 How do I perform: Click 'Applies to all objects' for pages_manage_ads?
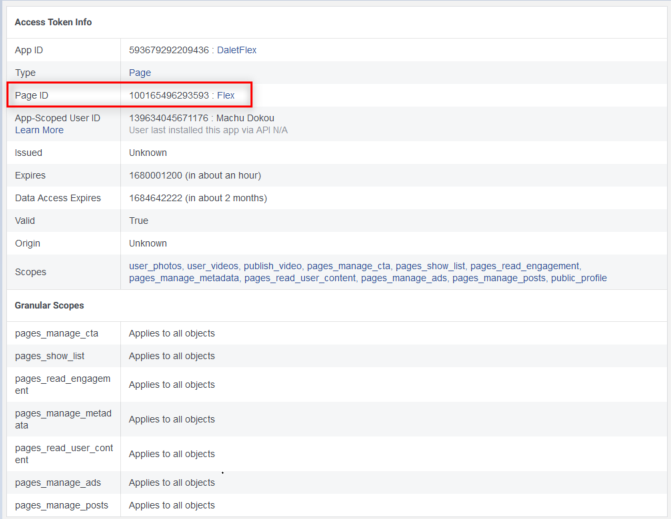click(x=172, y=483)
